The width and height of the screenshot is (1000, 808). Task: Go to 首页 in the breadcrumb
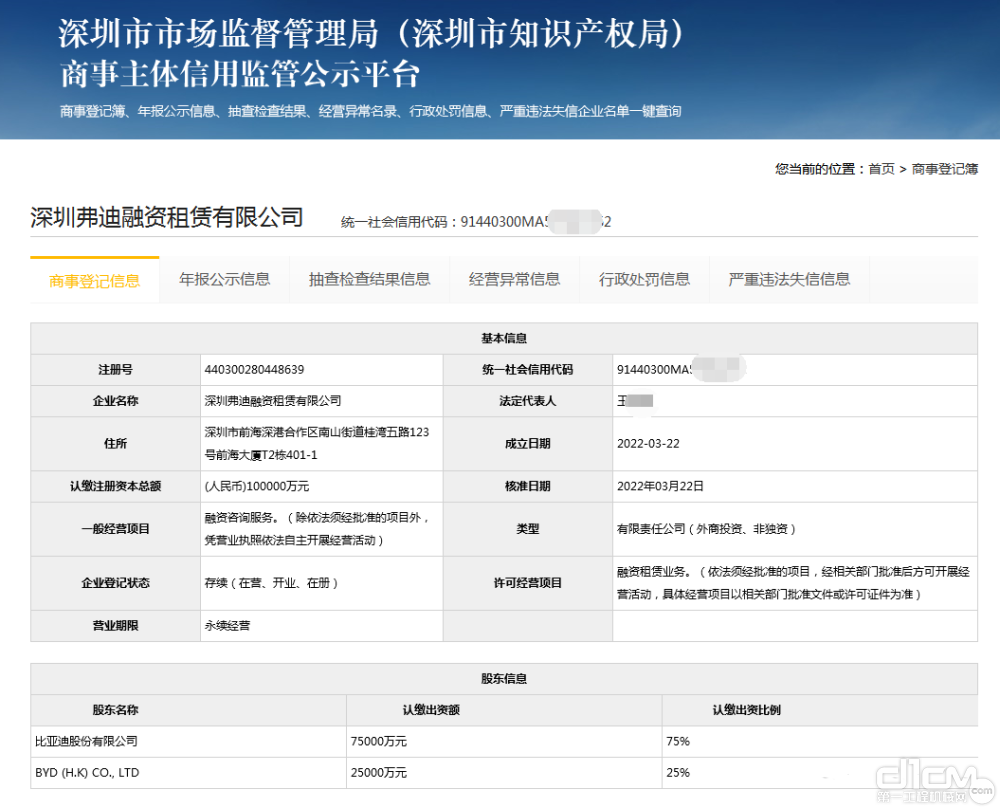(881, 169)
